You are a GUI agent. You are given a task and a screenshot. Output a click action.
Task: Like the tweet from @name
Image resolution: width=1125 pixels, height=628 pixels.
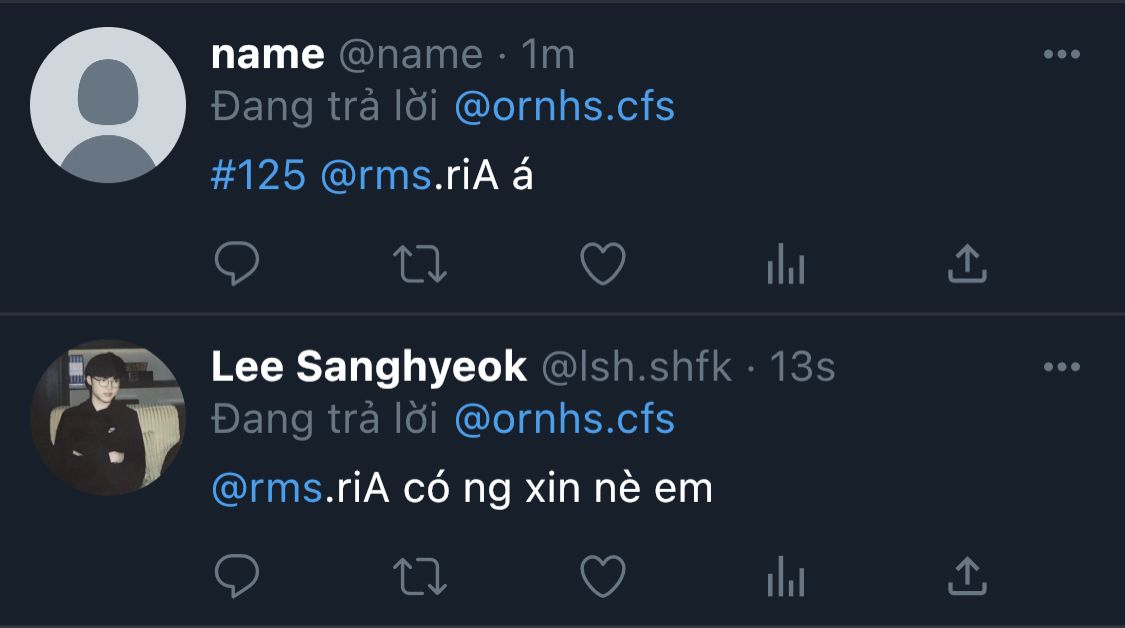coord(603,263)
